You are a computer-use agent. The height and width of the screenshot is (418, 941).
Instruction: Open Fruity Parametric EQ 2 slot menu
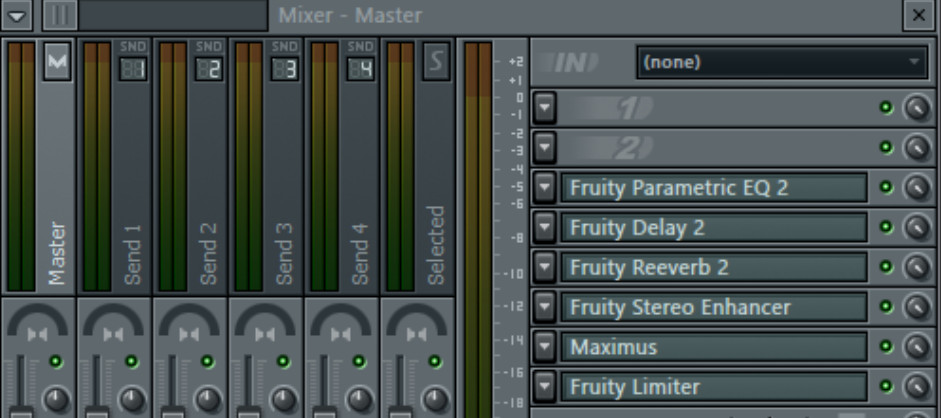(x=544, y=188)
